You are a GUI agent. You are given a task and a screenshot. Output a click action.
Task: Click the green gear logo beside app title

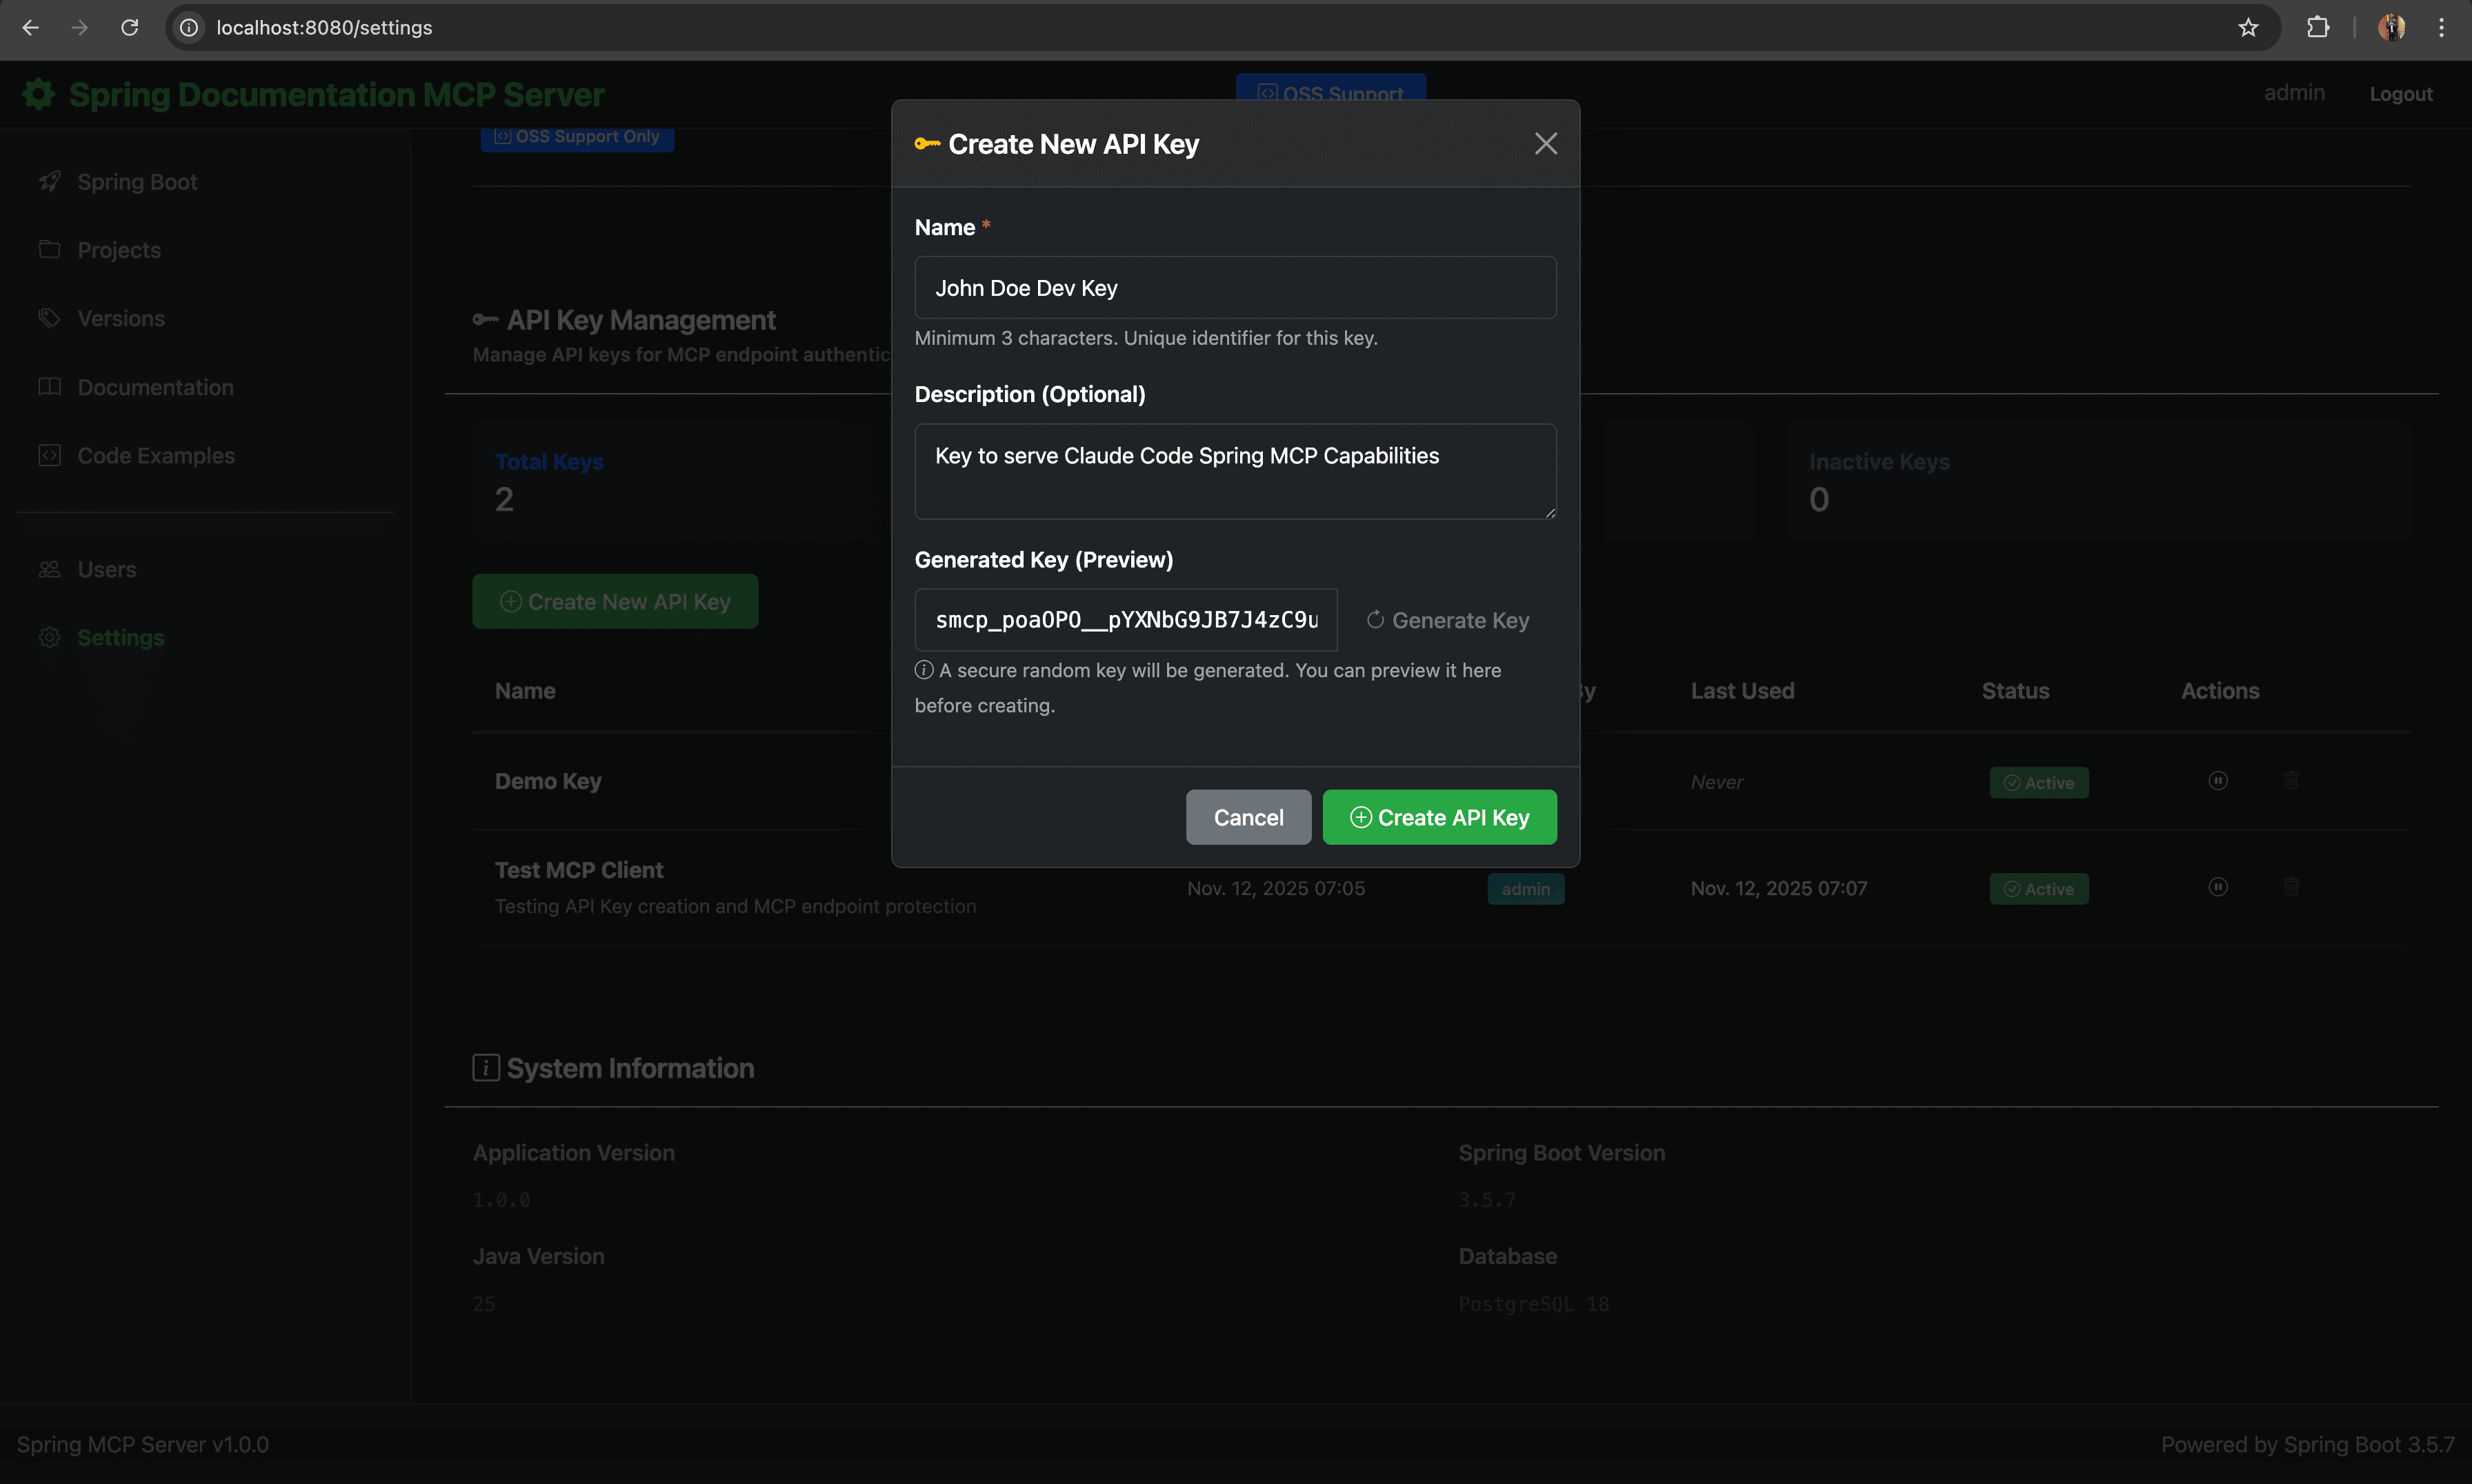point(38,93)
